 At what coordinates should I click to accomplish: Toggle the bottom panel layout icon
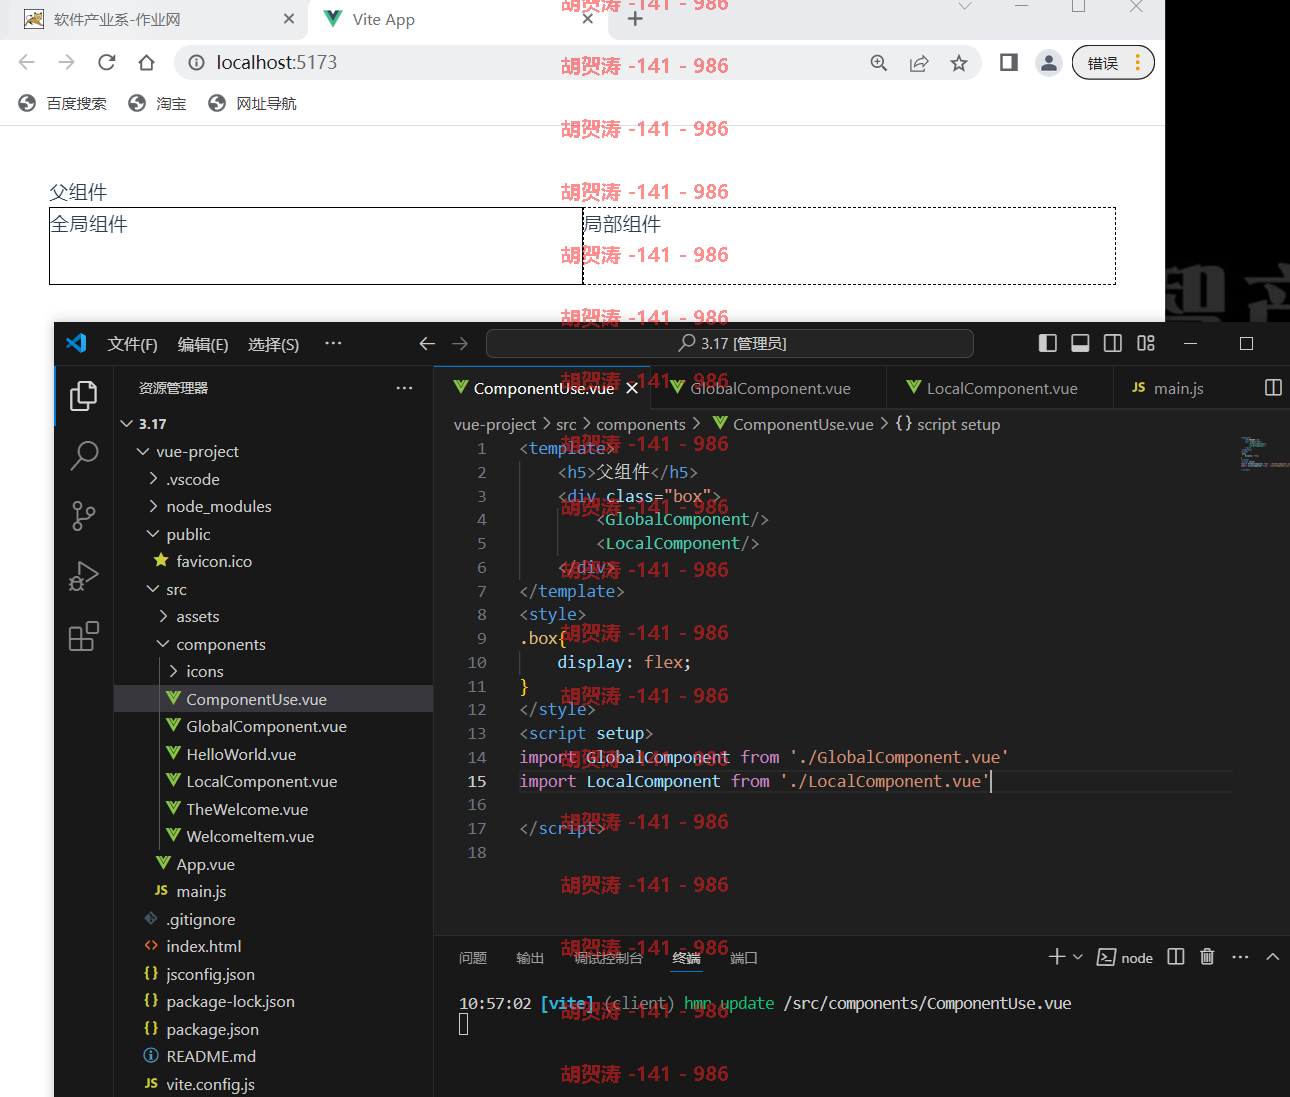pyautogui.click(x=1080, y=343)
